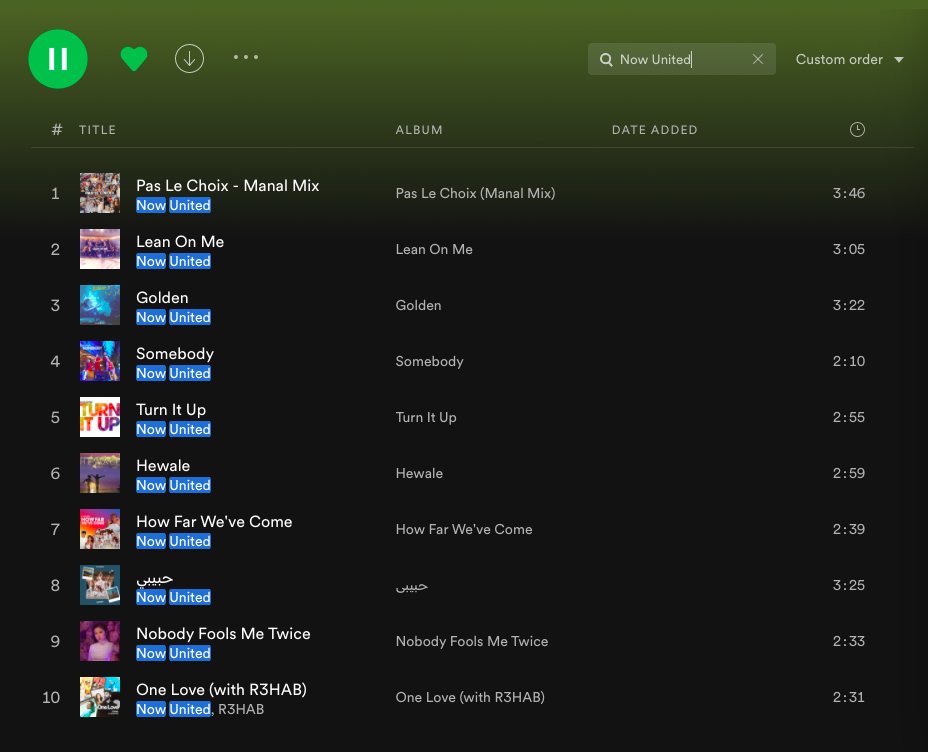Click the 2:31 duration value

pyautogui.click(x=849, y=698)
